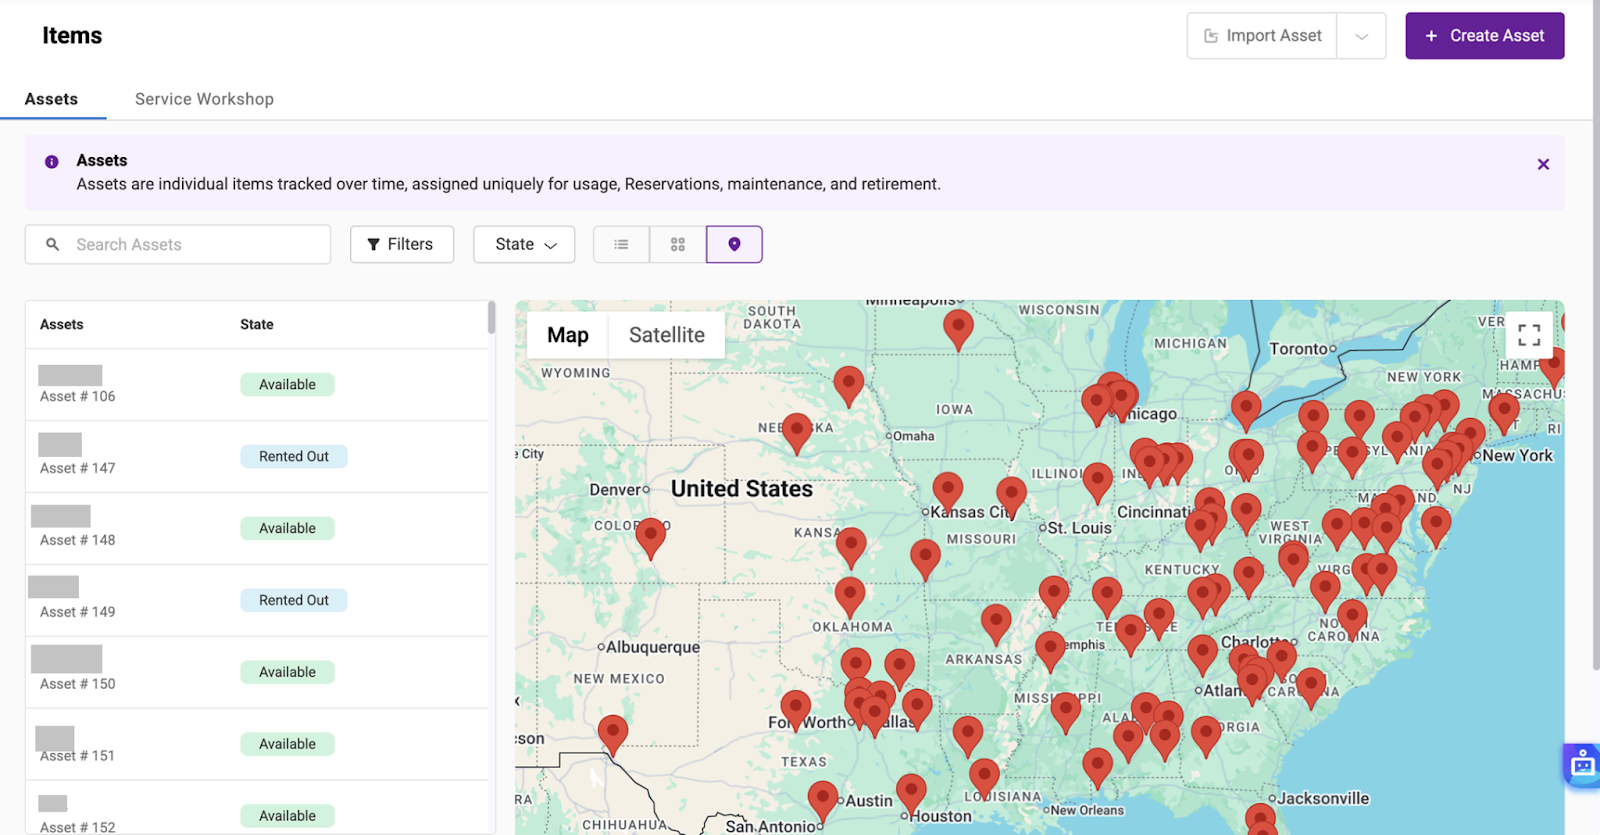Click the Import Asset button

tap(1262, 36)
